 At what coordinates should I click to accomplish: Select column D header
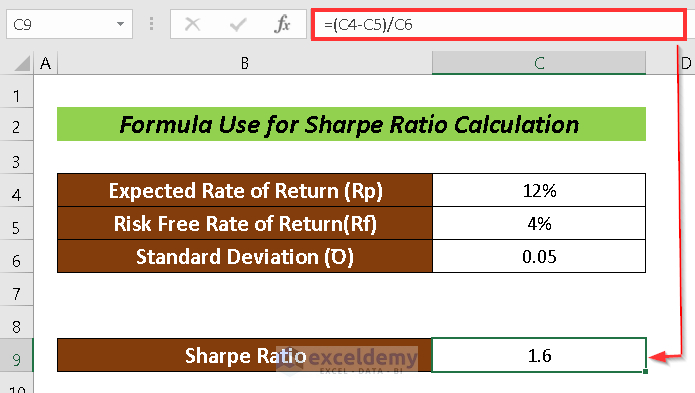(x=685, y=63)
